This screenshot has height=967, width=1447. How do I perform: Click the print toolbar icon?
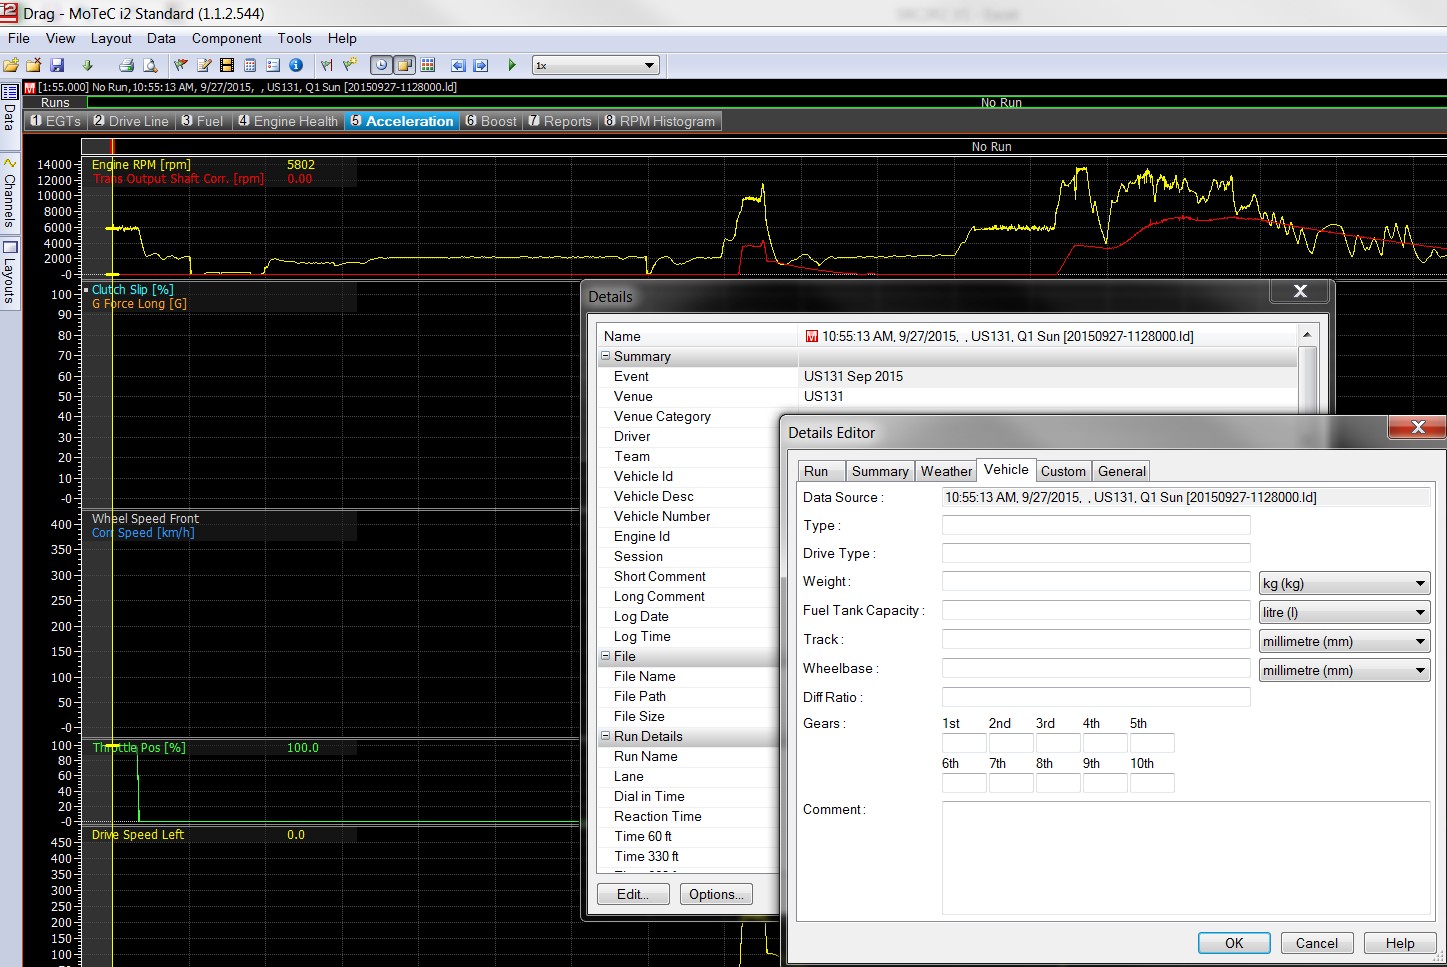pos(127,65)
